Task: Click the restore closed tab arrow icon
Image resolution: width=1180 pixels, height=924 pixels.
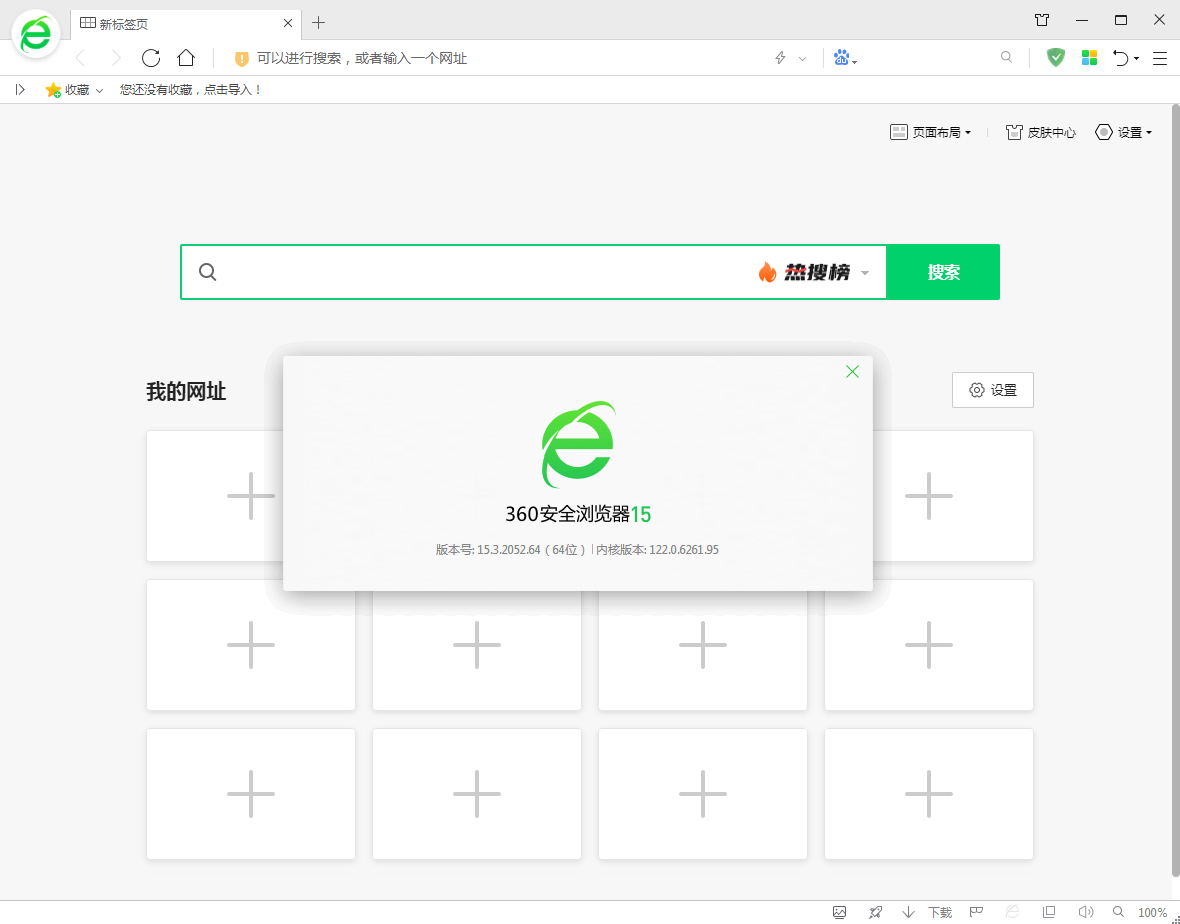Action: click(x=1120, y=57)
